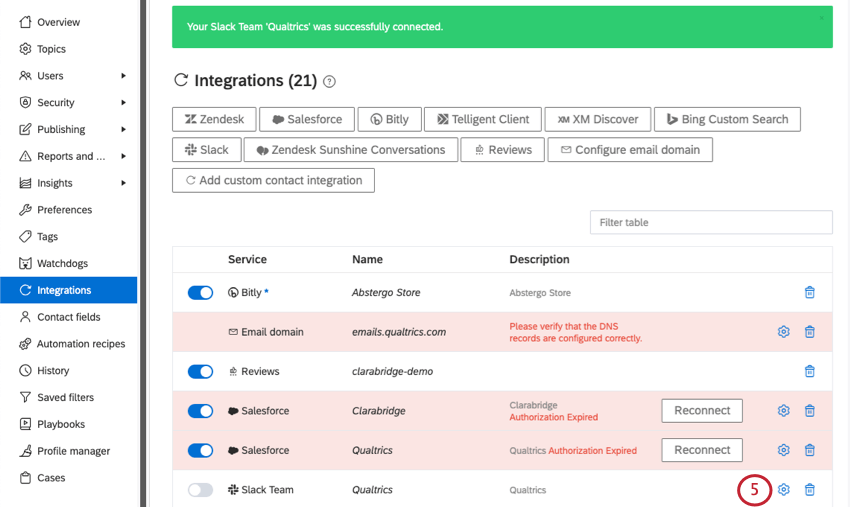Toggle off the Reviews integration
Image resolution: width=850 pixels, height=507 pixels.
tap(201, 371)
